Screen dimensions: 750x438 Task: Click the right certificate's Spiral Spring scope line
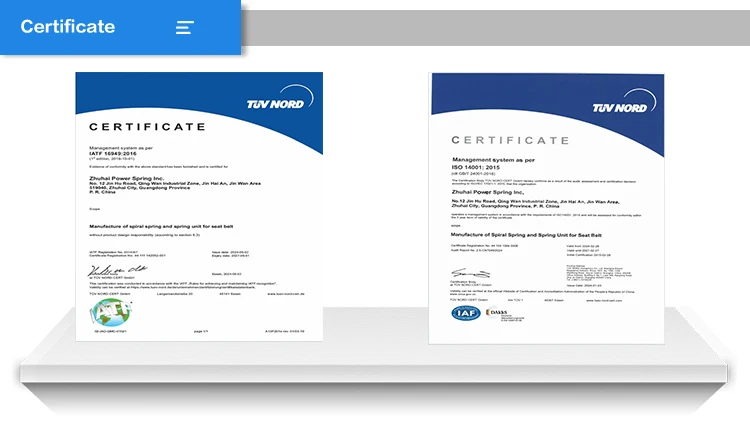pos(526,235)
